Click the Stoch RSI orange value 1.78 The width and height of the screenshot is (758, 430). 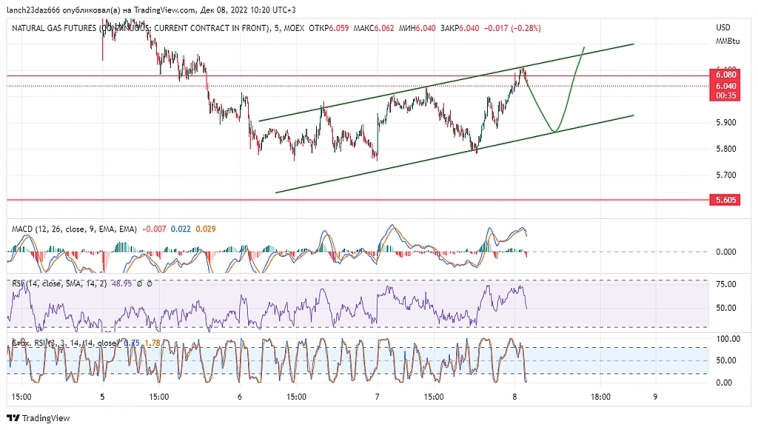[152, 343]
